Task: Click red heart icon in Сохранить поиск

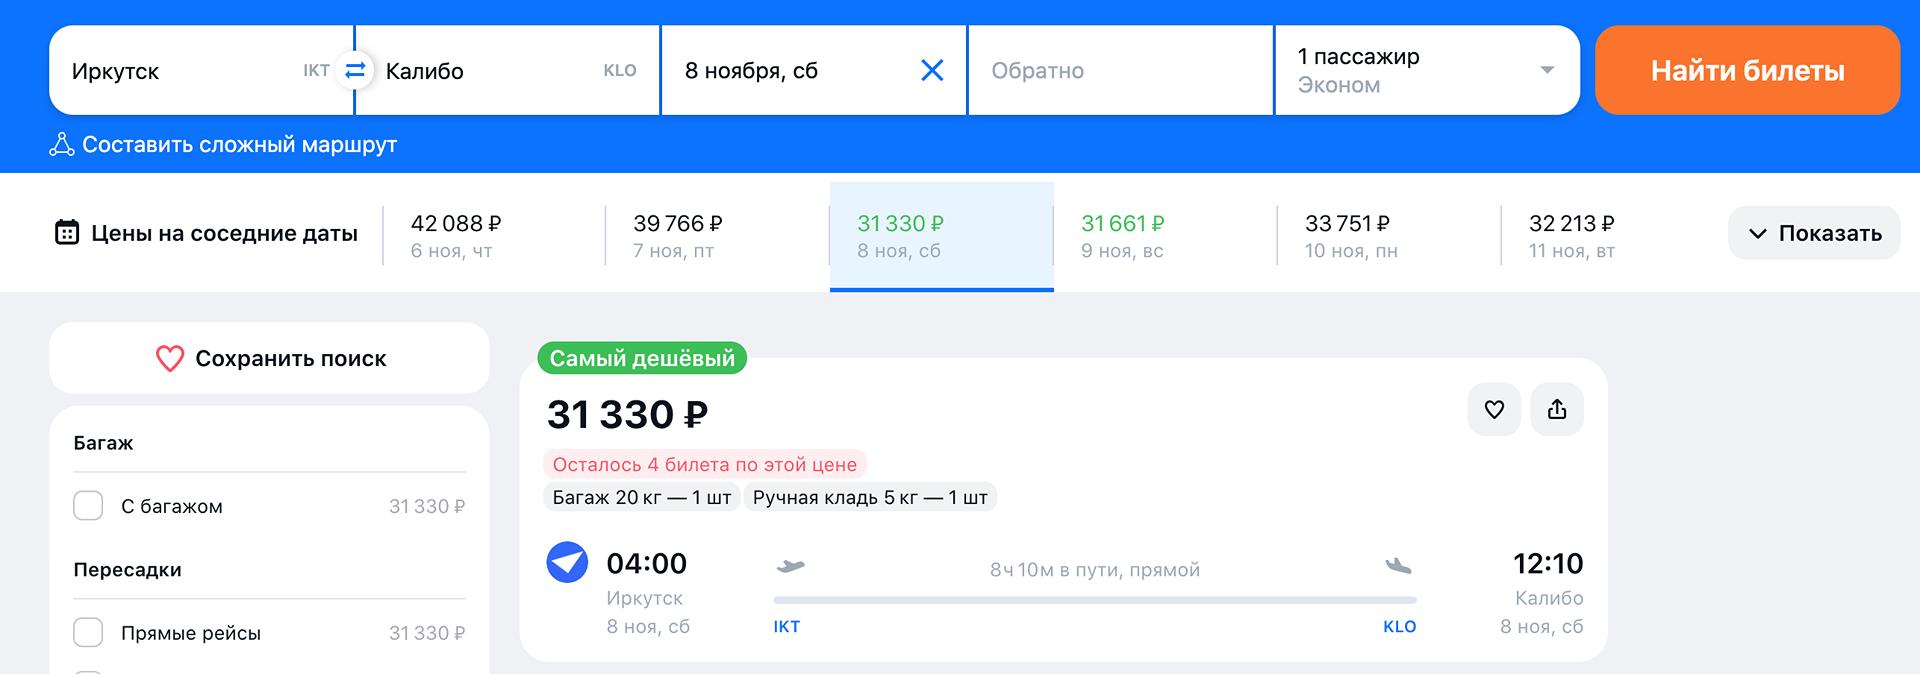Action: click(x=170, y=359)
